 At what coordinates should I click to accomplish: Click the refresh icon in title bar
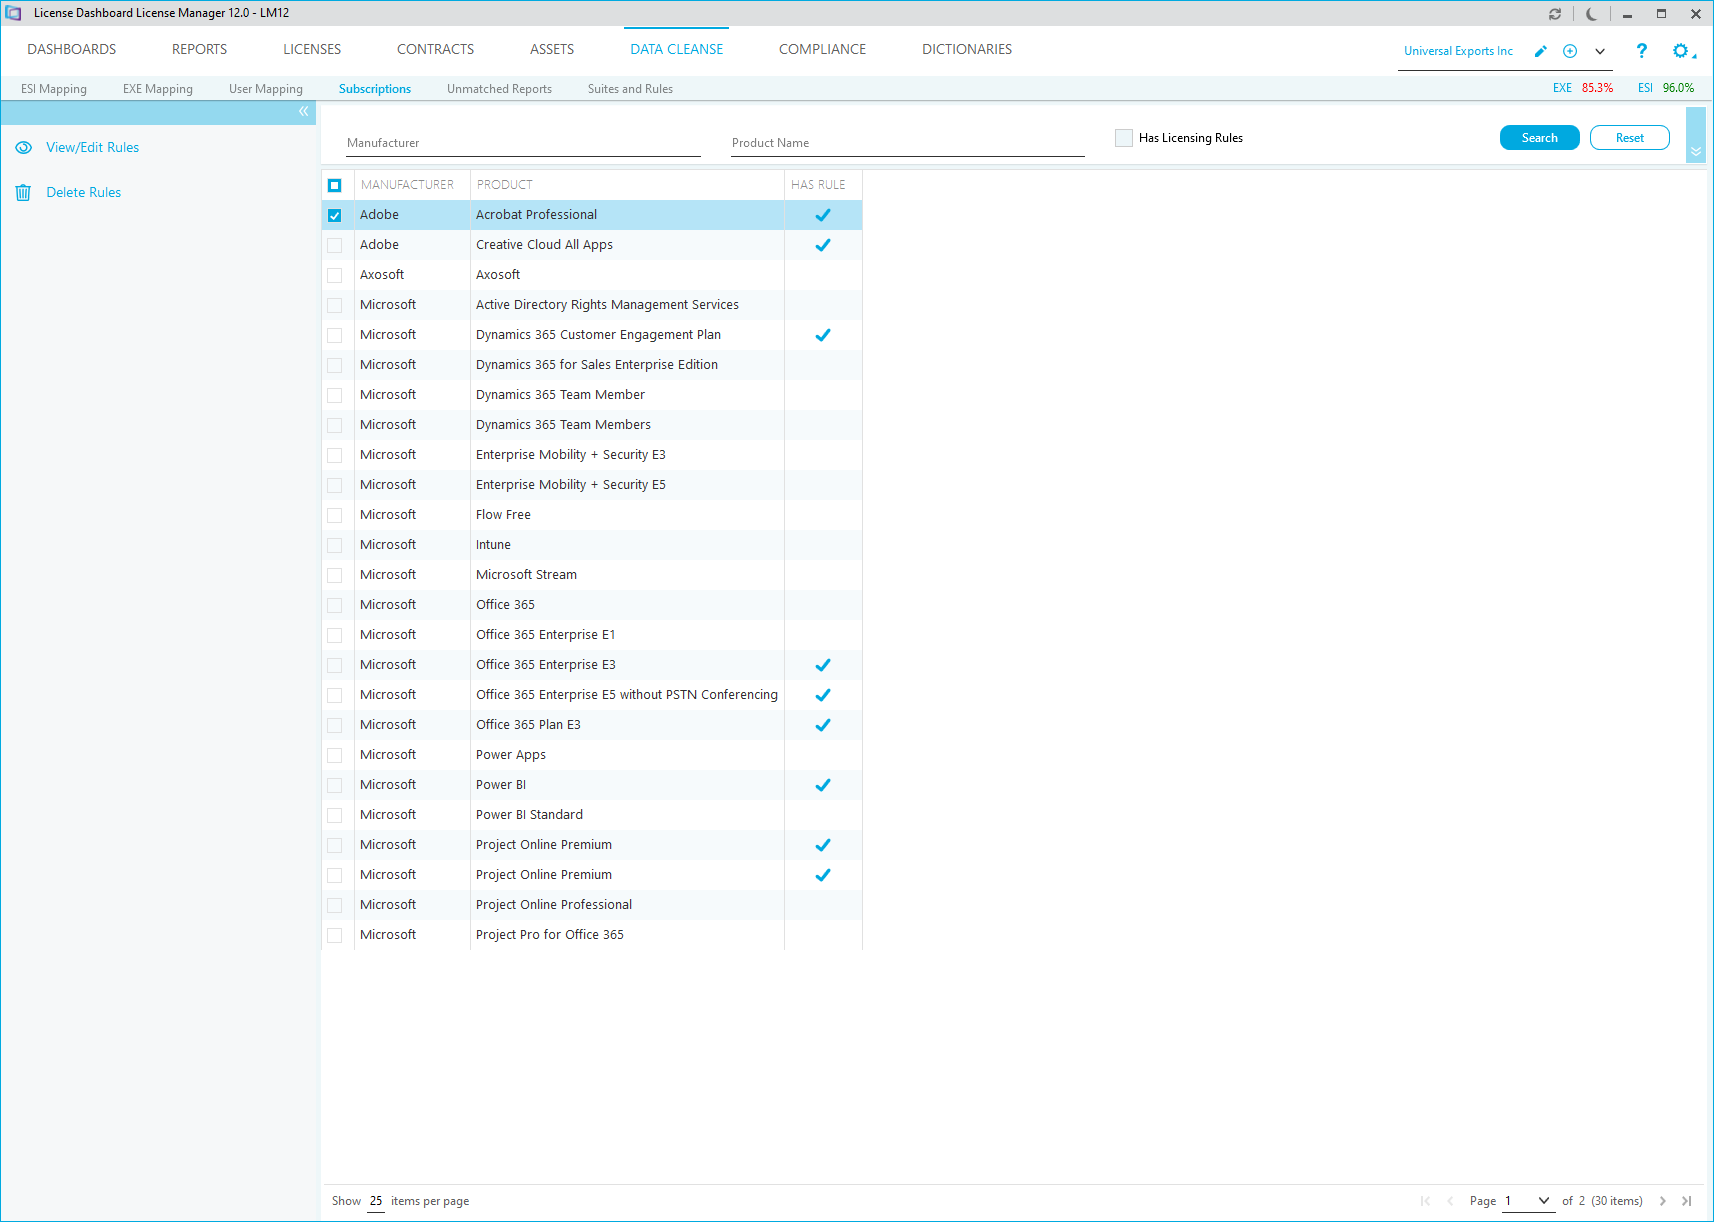pos(1555,14)
